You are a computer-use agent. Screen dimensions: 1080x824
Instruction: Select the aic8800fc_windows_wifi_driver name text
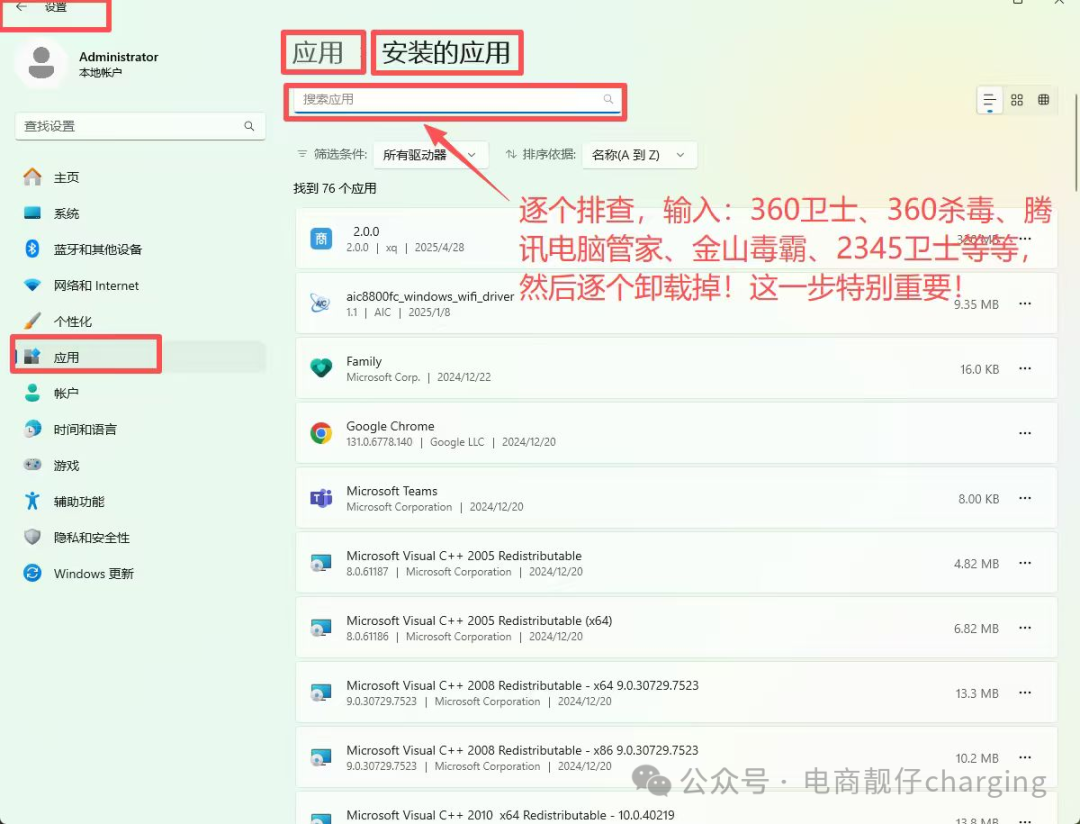tap(430, 296)
